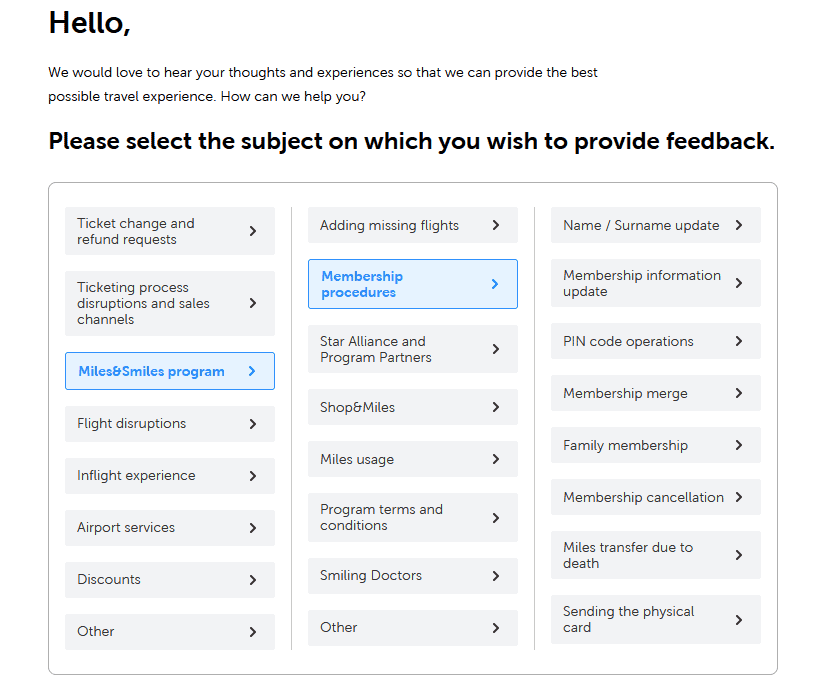Screen dimensions: 840x700
Task: Click the arrow icon next to Flight disruptions
Action: pos(253,424)
